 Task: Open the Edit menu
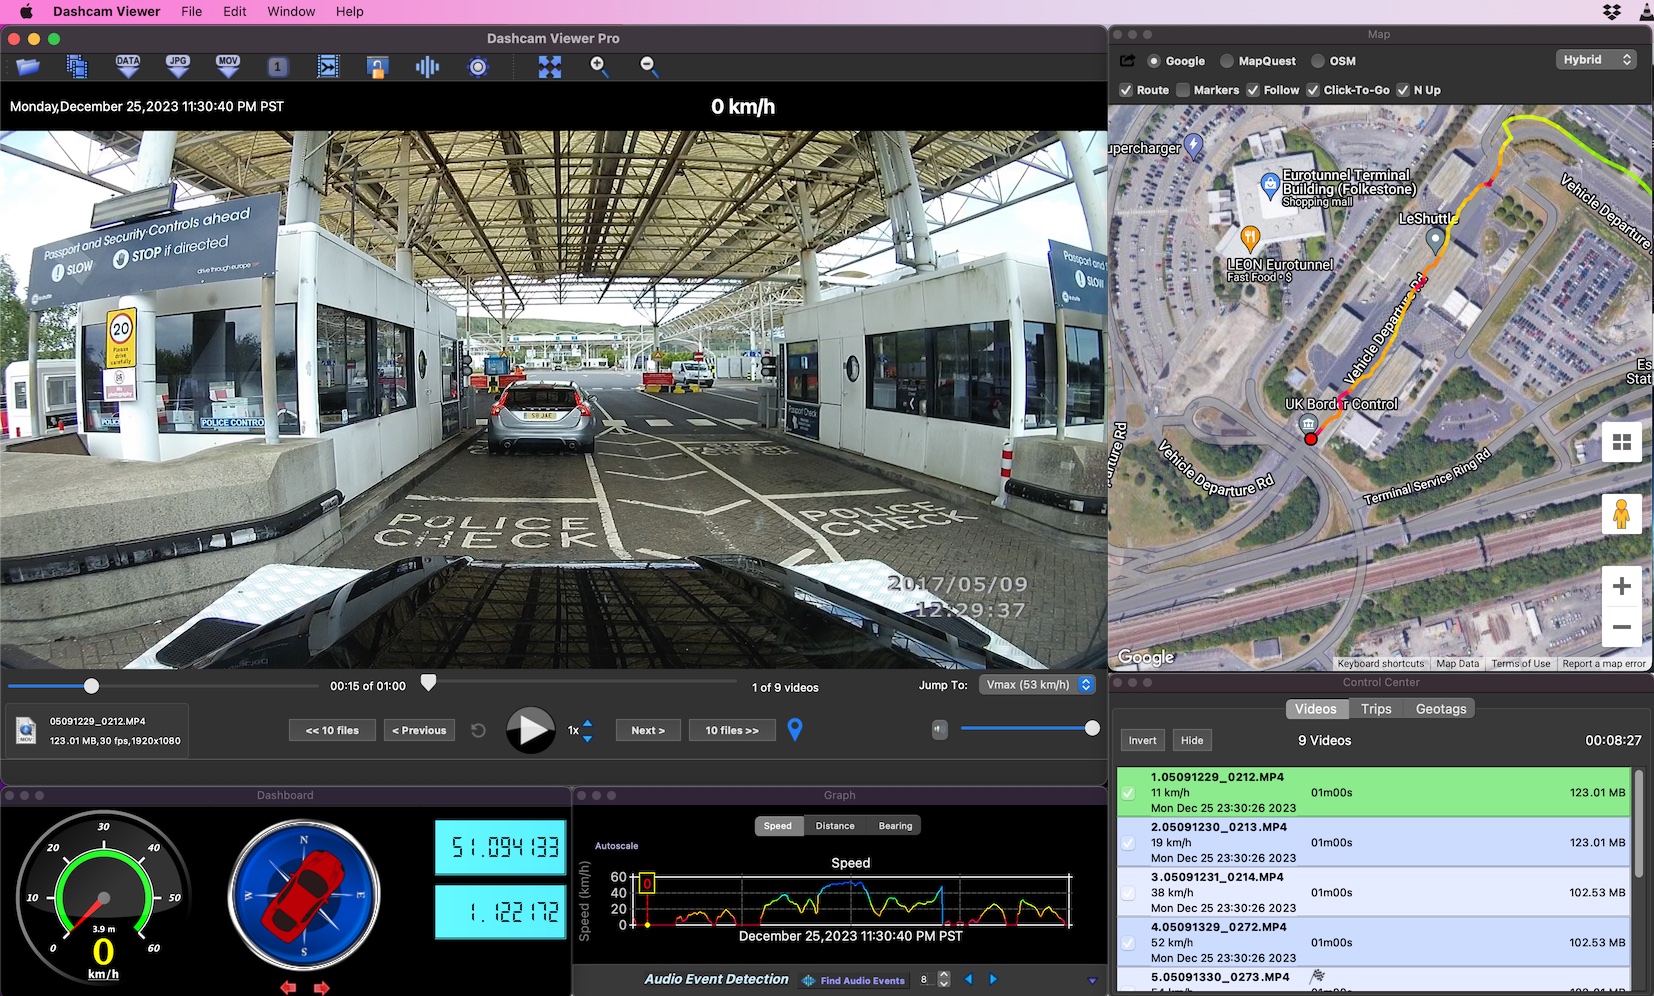pos(235,11)
